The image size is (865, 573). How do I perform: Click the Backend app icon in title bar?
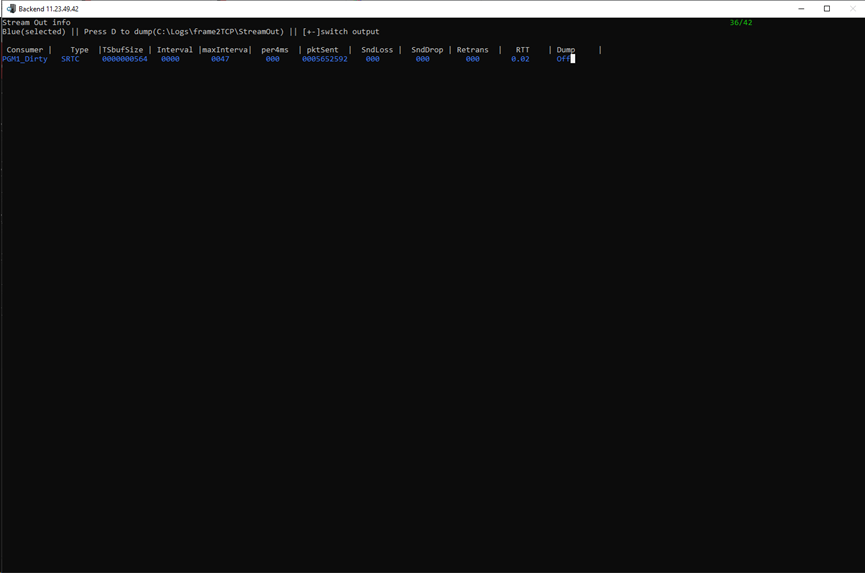pyautogui.click(x=11, y=8)
